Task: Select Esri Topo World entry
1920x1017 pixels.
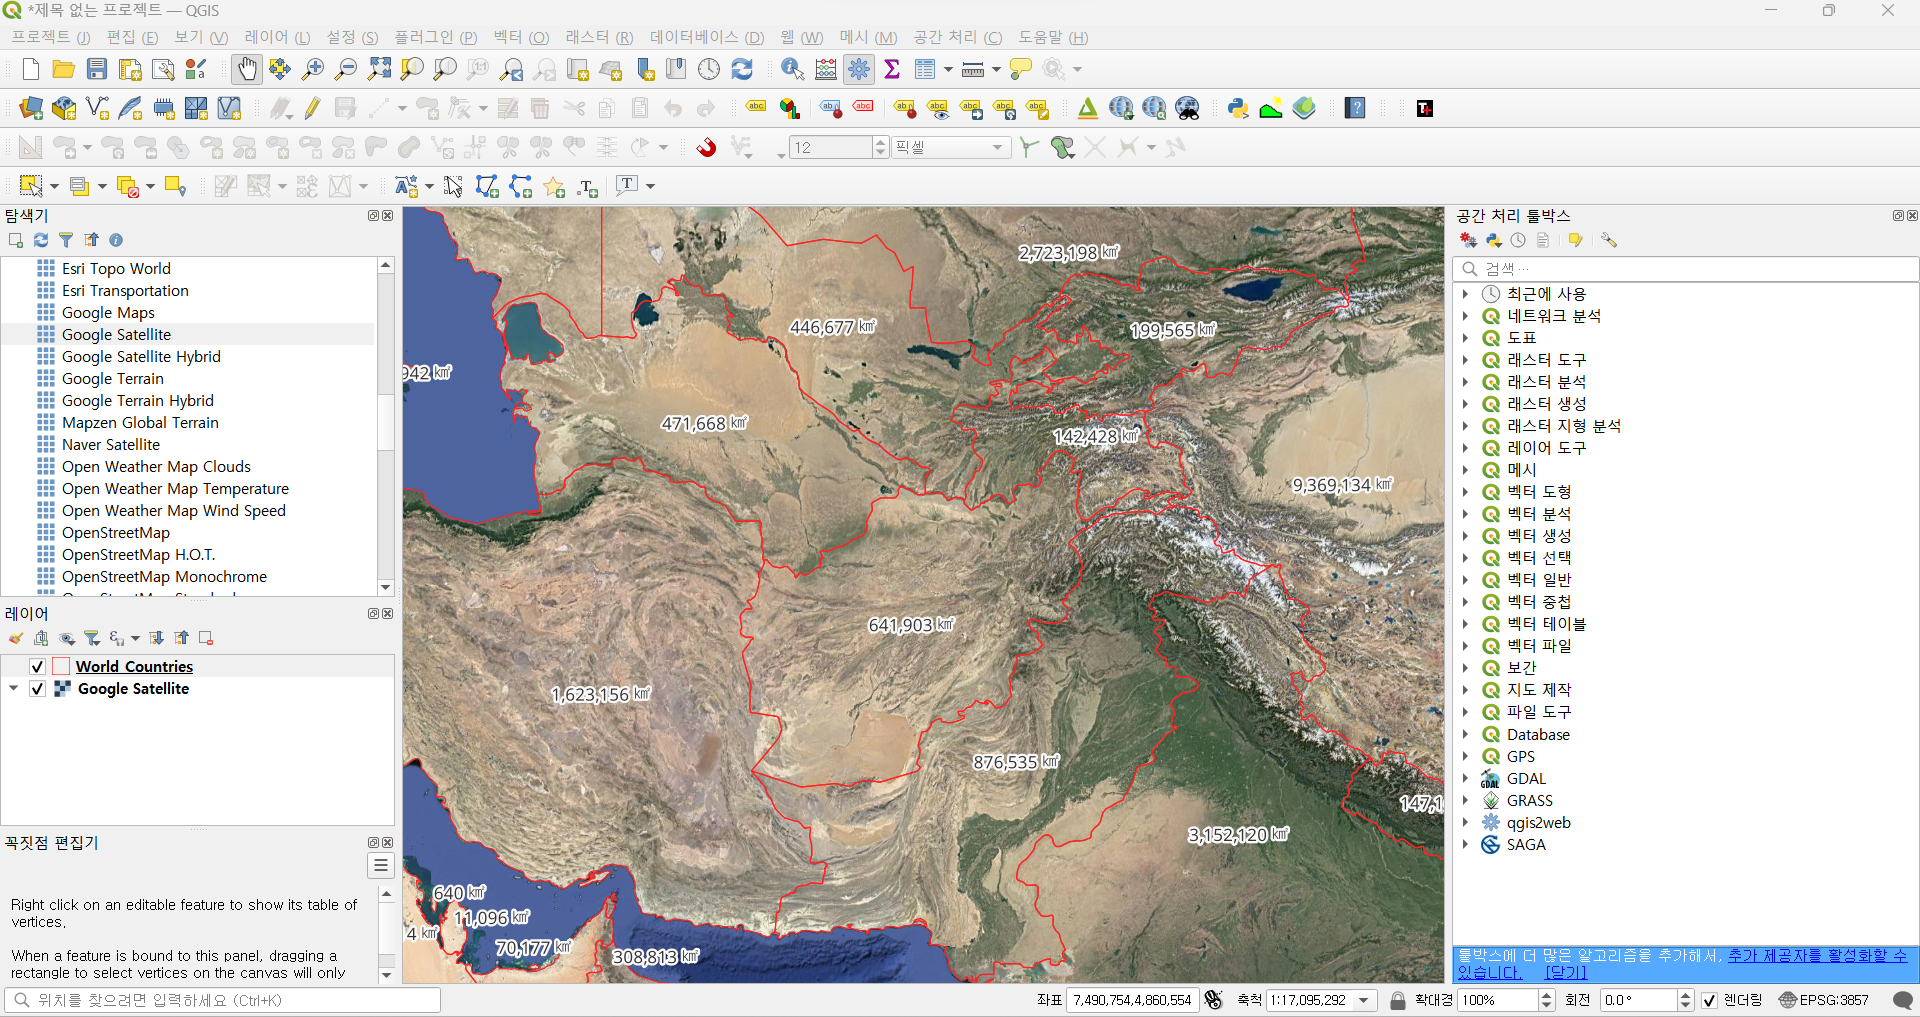Action: click(x=116, y=269)
